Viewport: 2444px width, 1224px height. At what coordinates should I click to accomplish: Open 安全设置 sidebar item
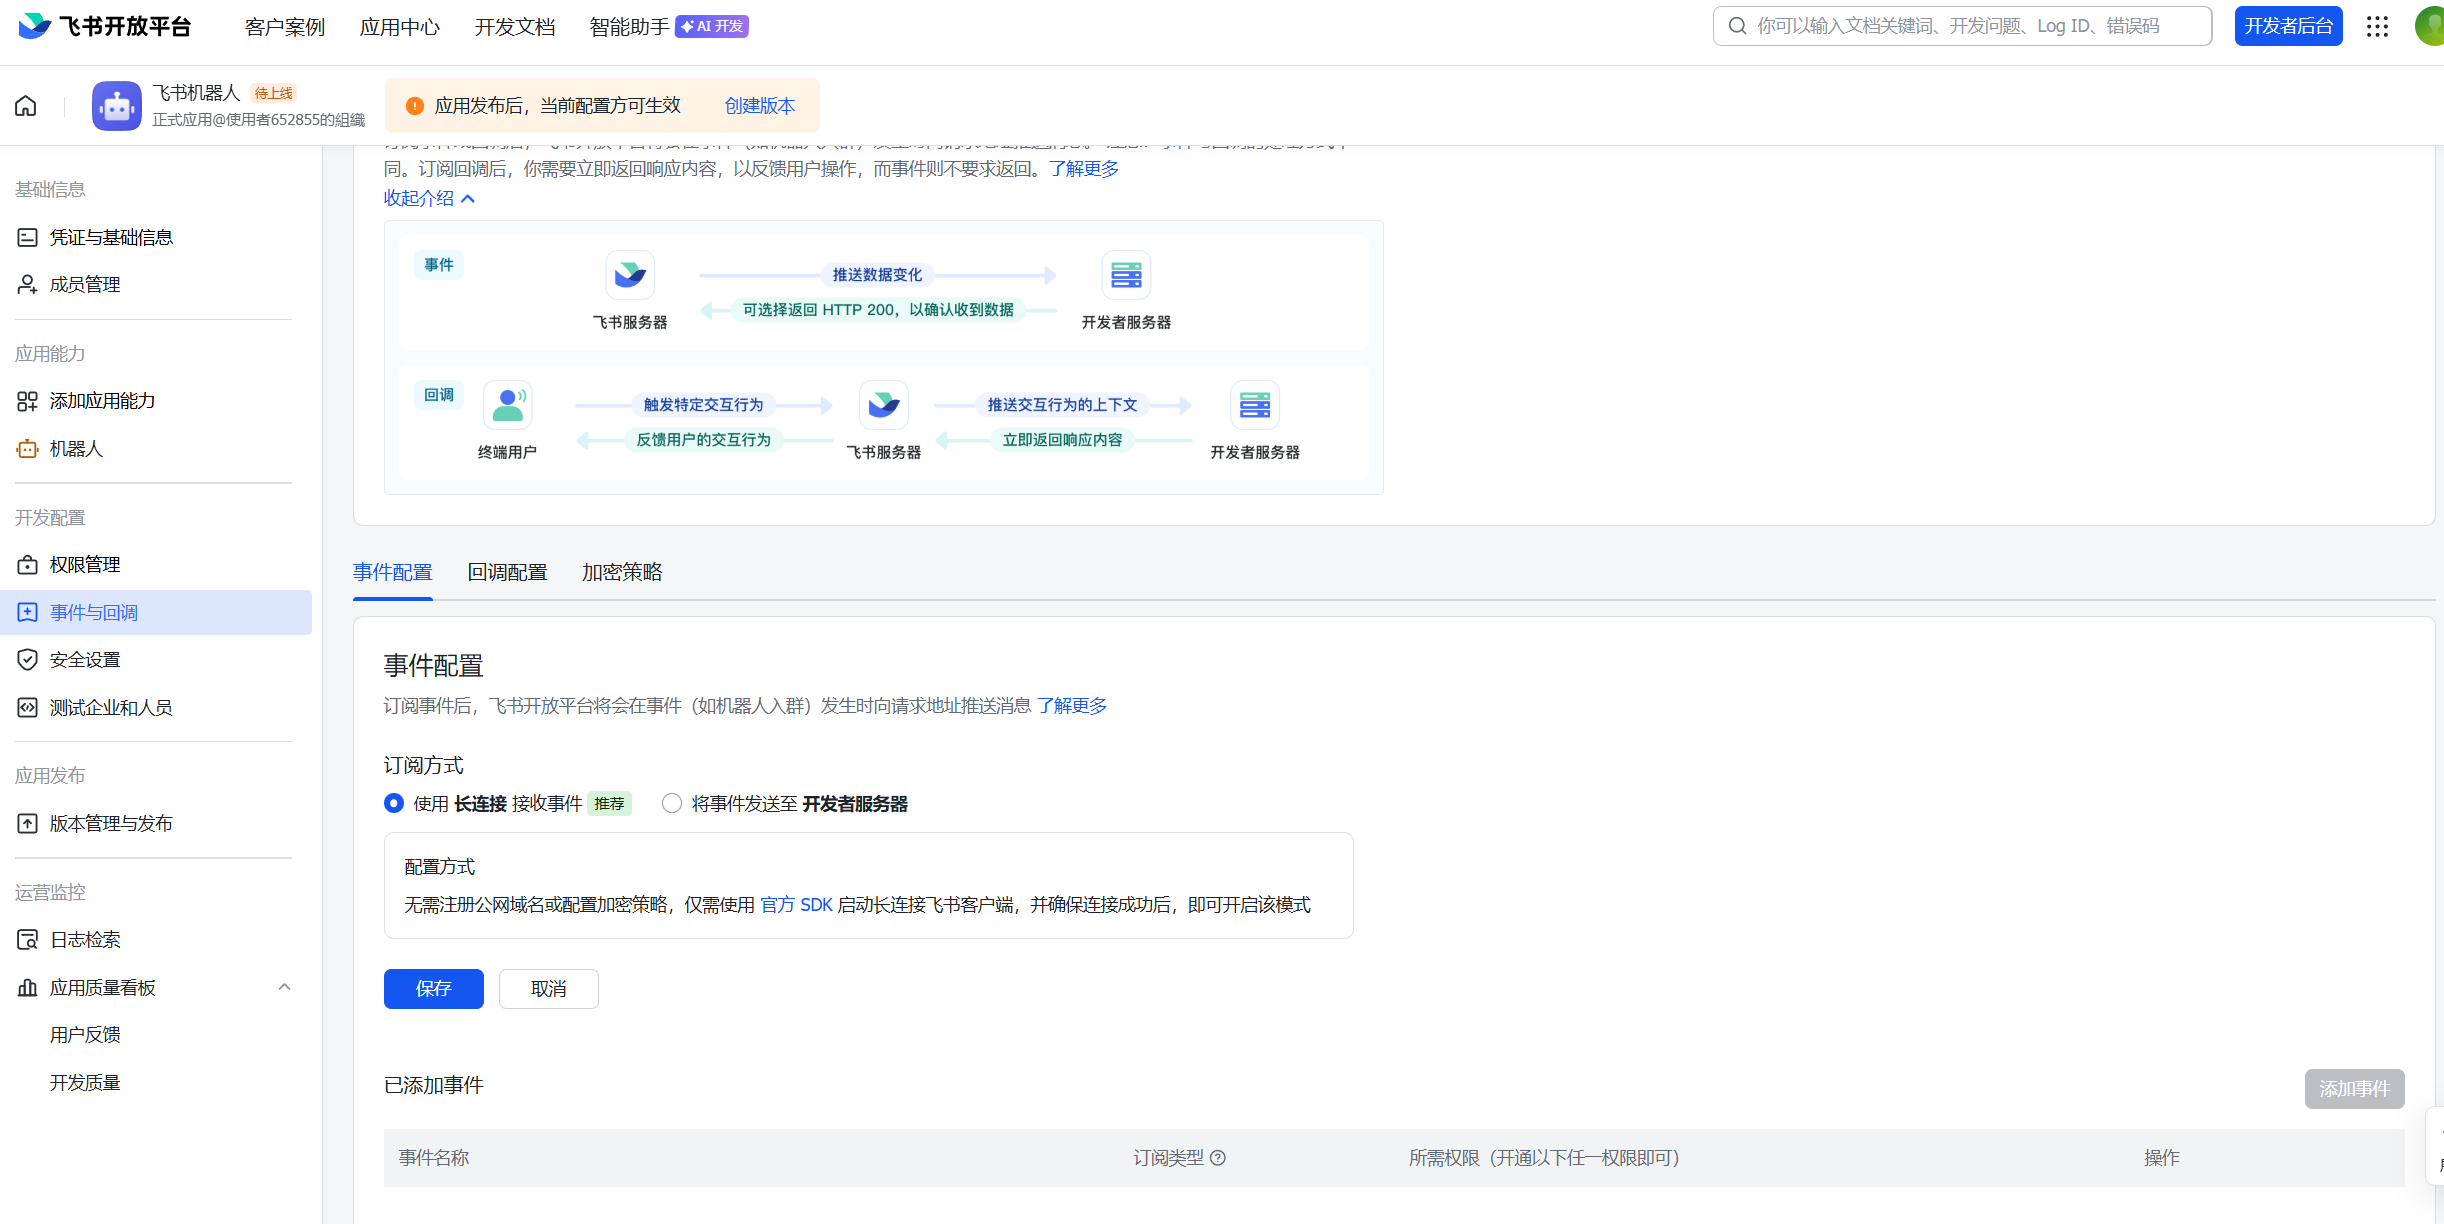[x=85, y=660]
